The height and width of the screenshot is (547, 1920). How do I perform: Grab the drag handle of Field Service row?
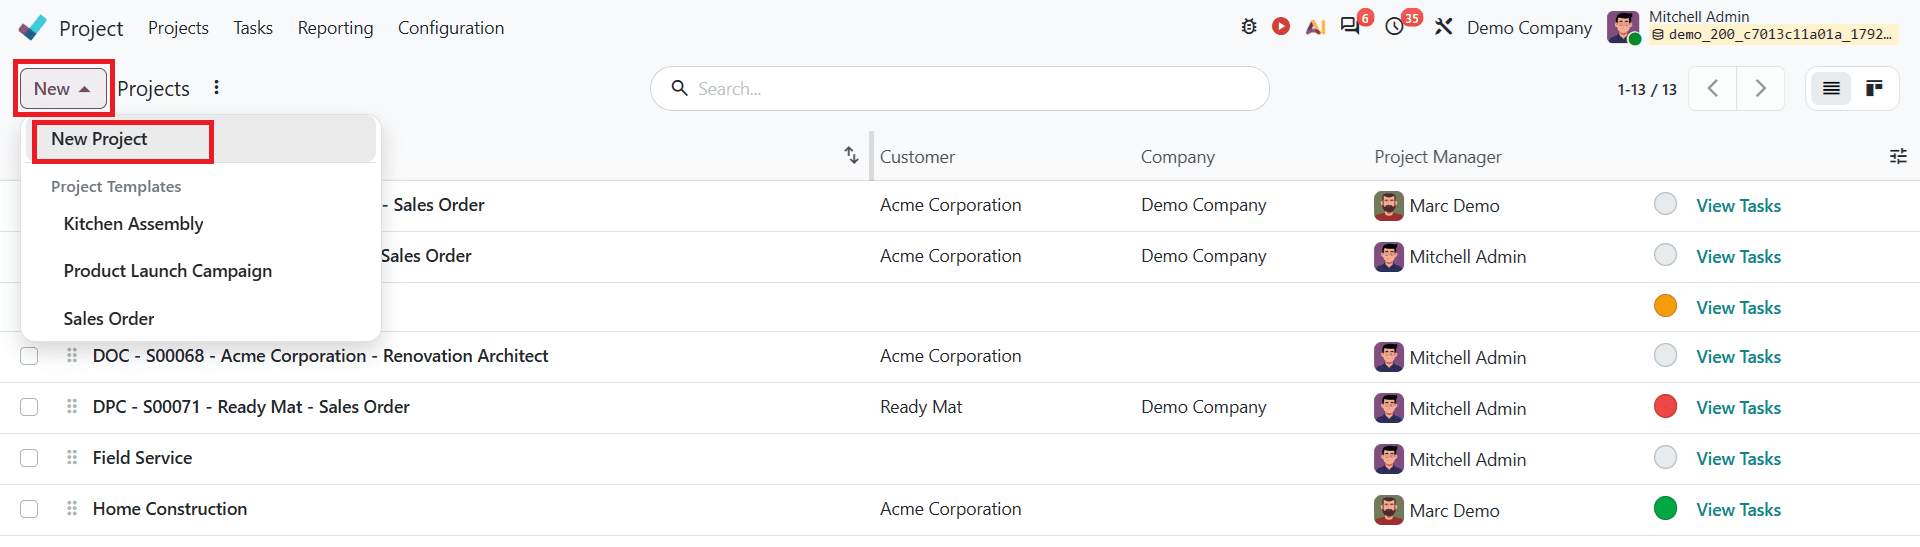(72, 457)
